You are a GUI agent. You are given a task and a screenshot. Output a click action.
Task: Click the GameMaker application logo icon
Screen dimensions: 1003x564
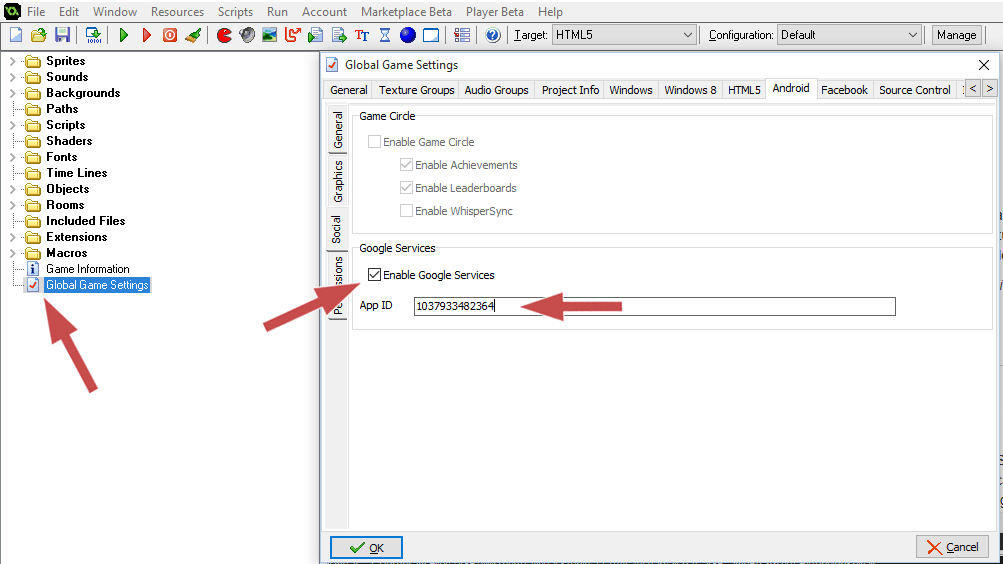coord(12,11)
